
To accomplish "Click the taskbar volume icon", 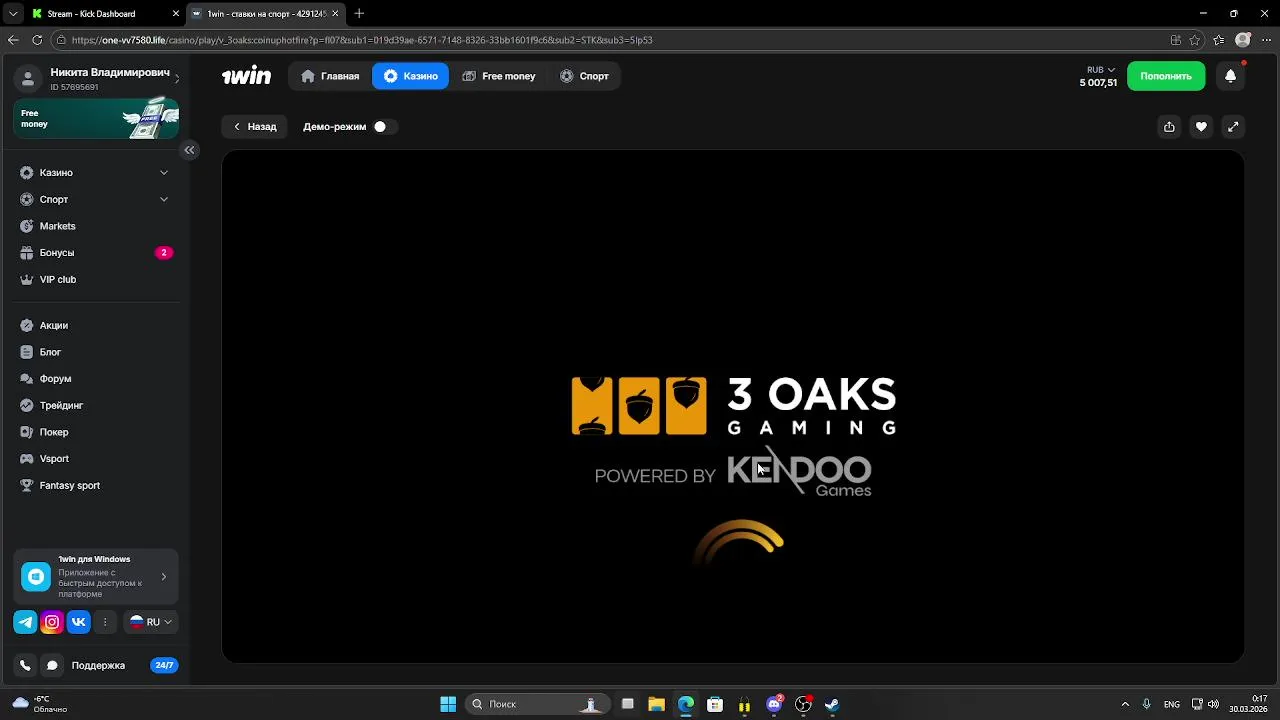I will (1213, 705).
